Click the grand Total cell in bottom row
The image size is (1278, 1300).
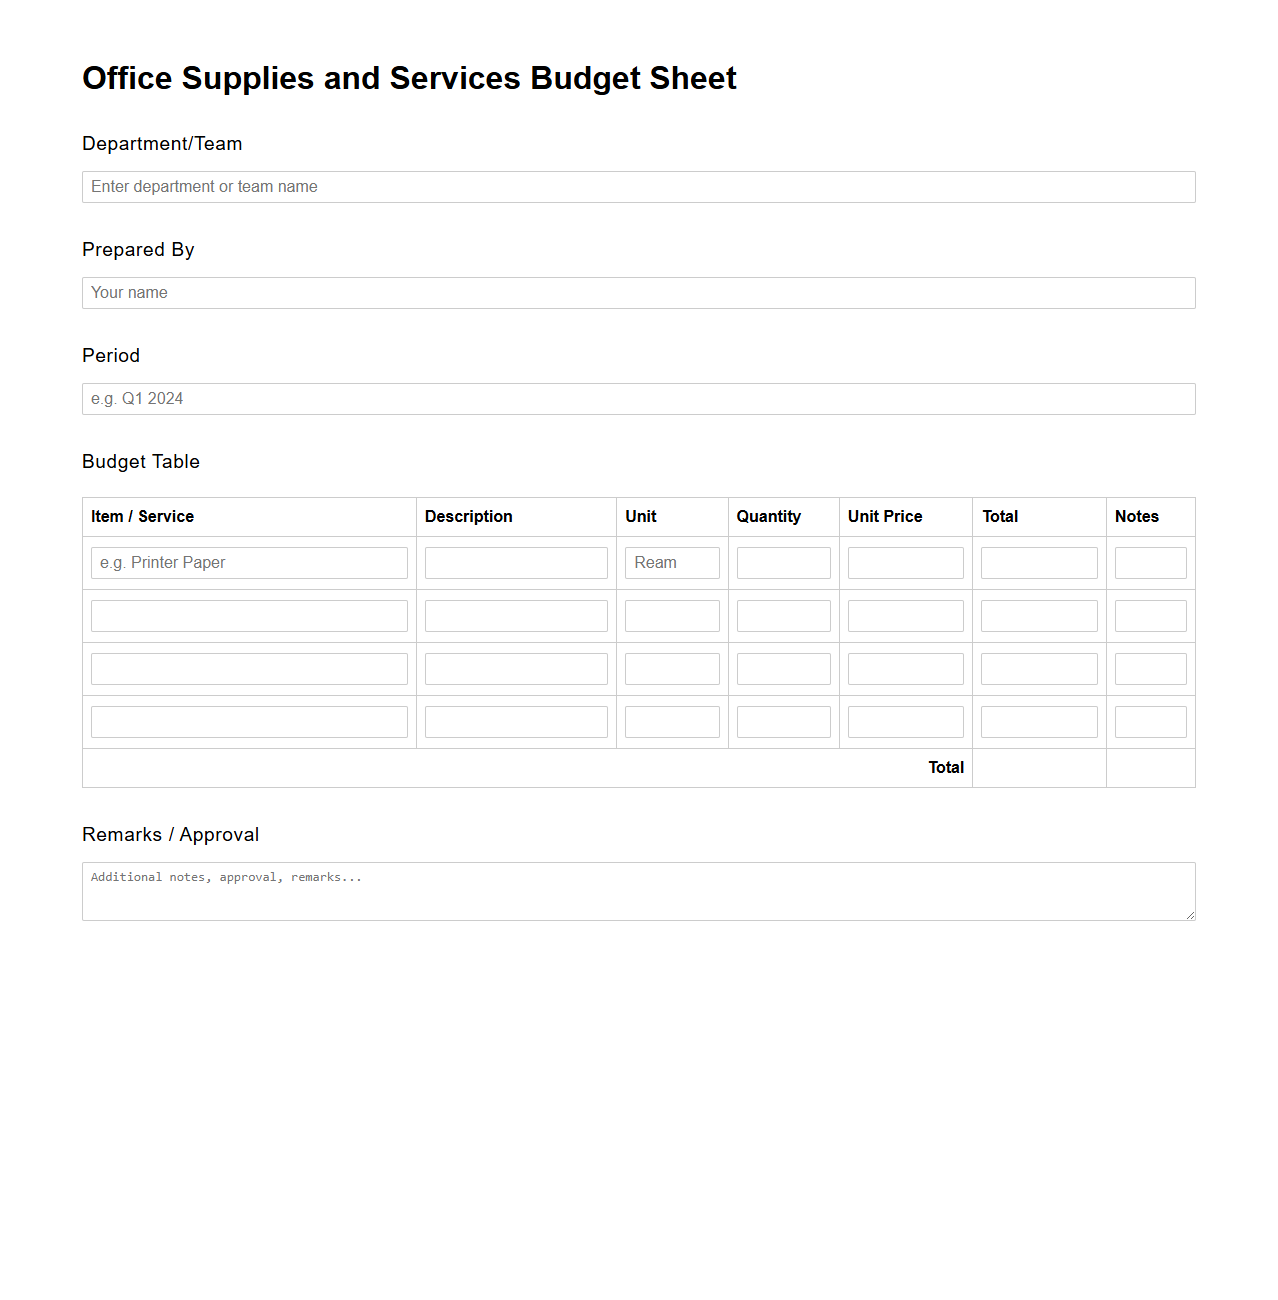[1039, 767]
